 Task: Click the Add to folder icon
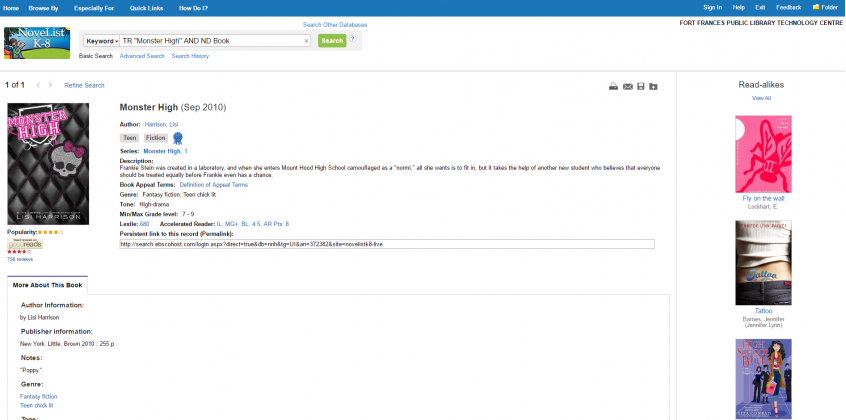(654, 87)
